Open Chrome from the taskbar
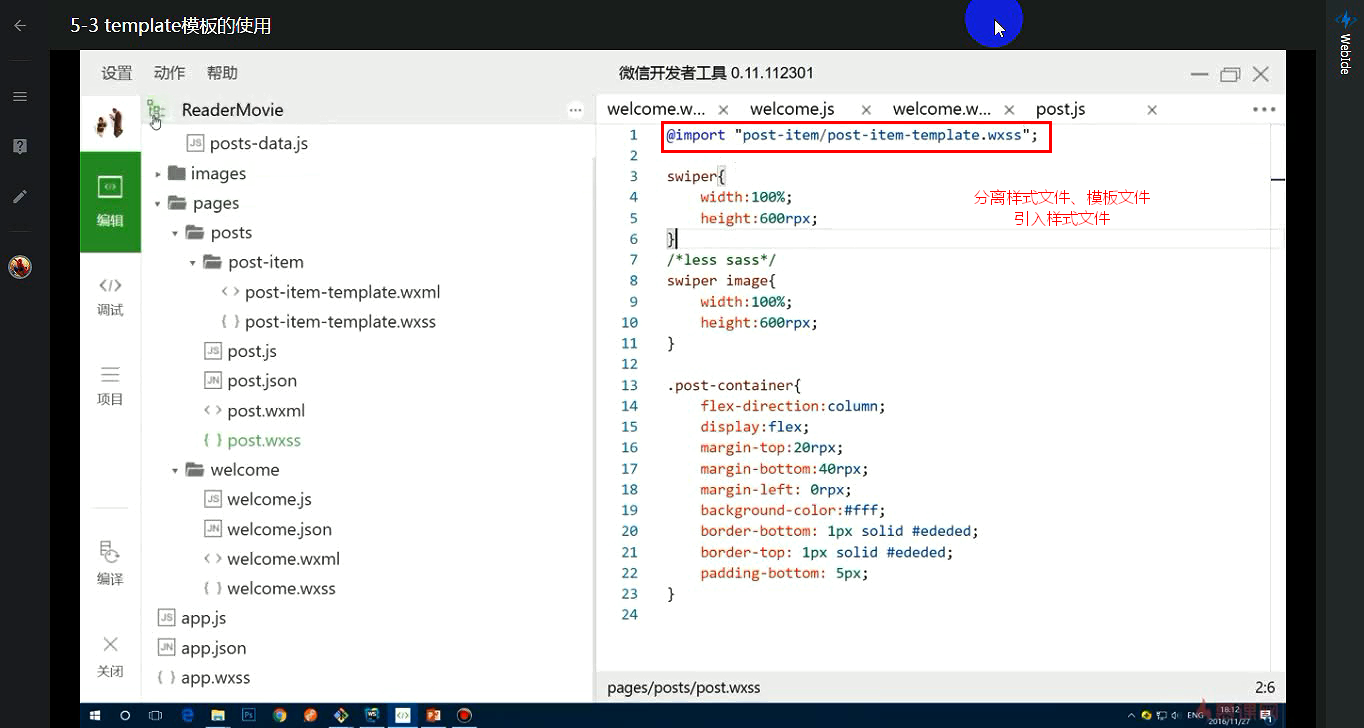The image size is (1364, 728). [279, 716]
